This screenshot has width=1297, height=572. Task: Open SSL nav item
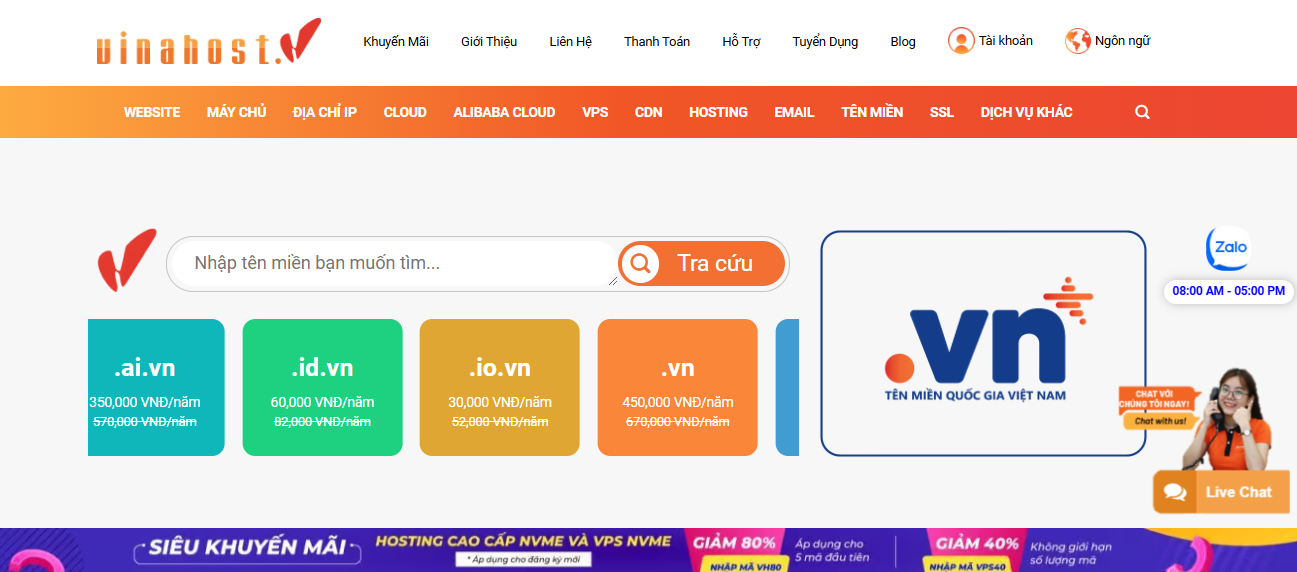(x=942, y=112)
